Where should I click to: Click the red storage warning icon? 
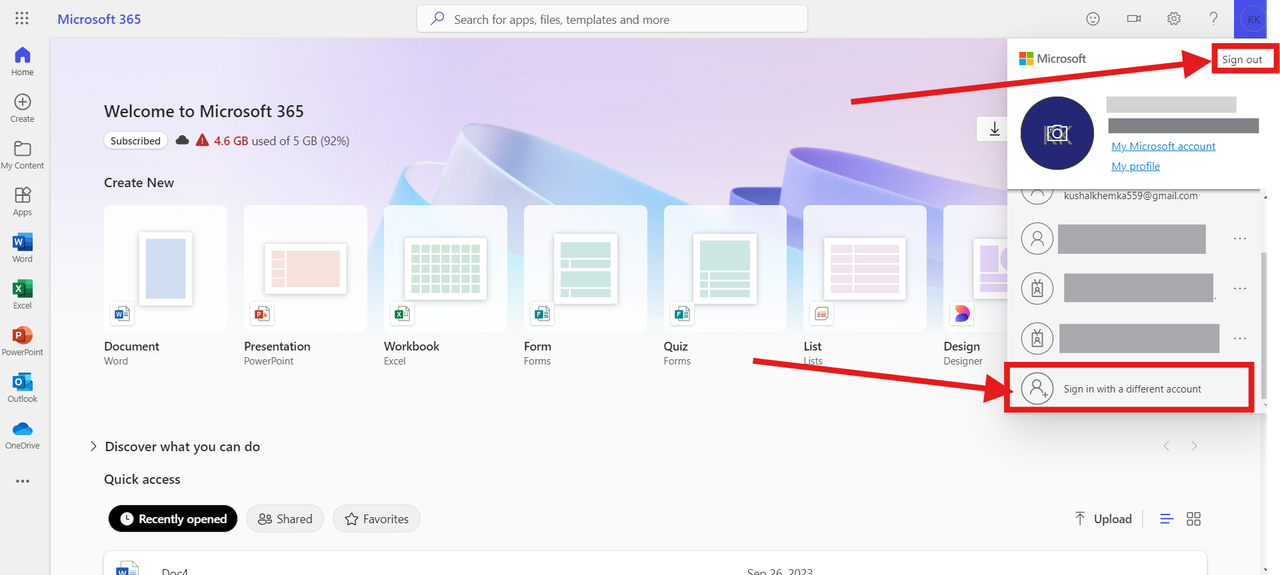coord(202,141)
